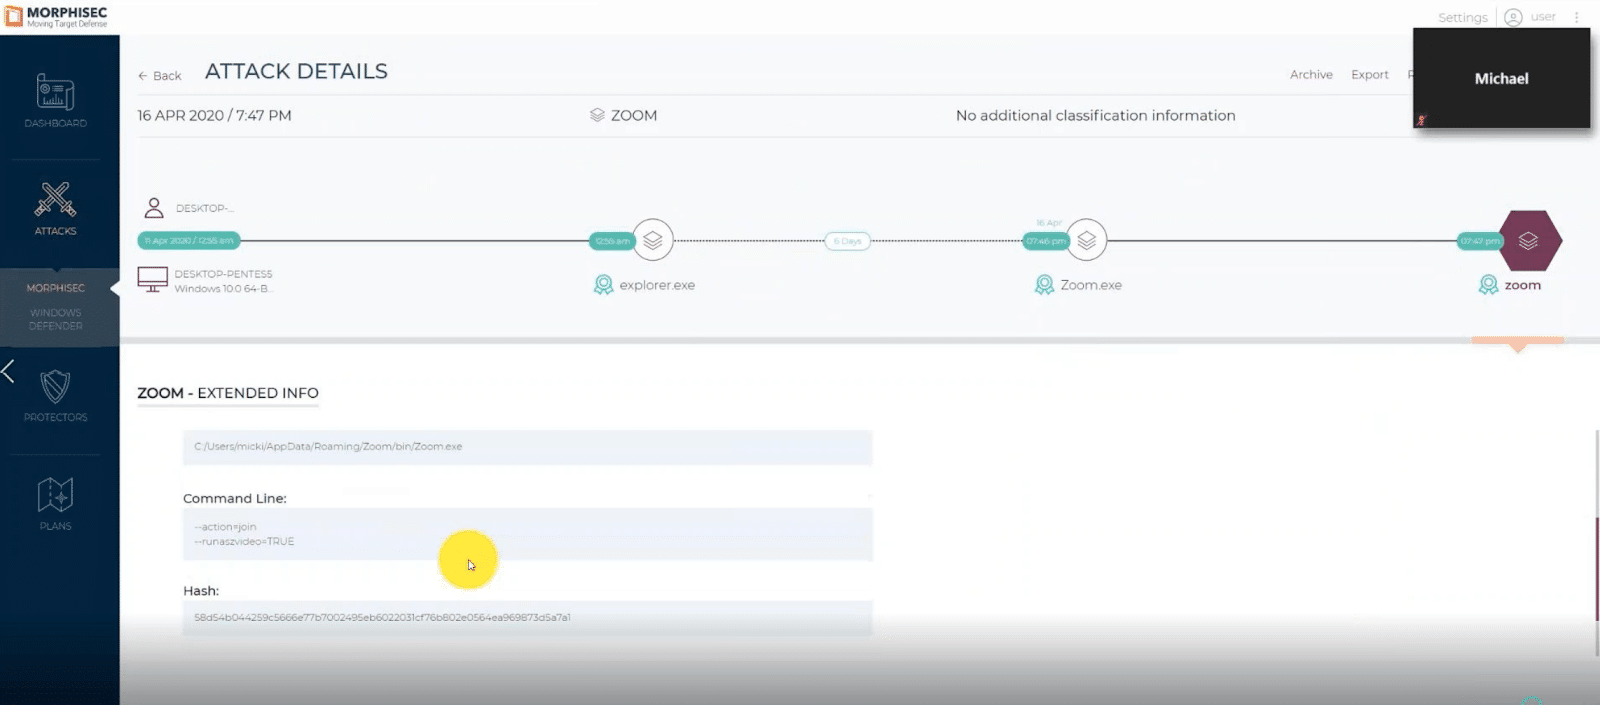Select the Windows Defender tab
Image resolution: width=1600 pixels, height=705 pixels.
[x=56, y=319]
